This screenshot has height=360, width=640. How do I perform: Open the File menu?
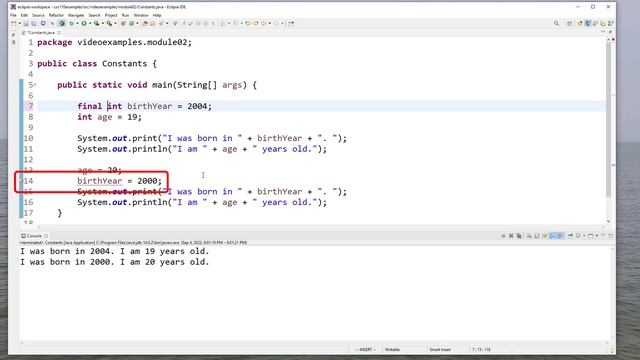pyautogui.click(x=13, y=15)
